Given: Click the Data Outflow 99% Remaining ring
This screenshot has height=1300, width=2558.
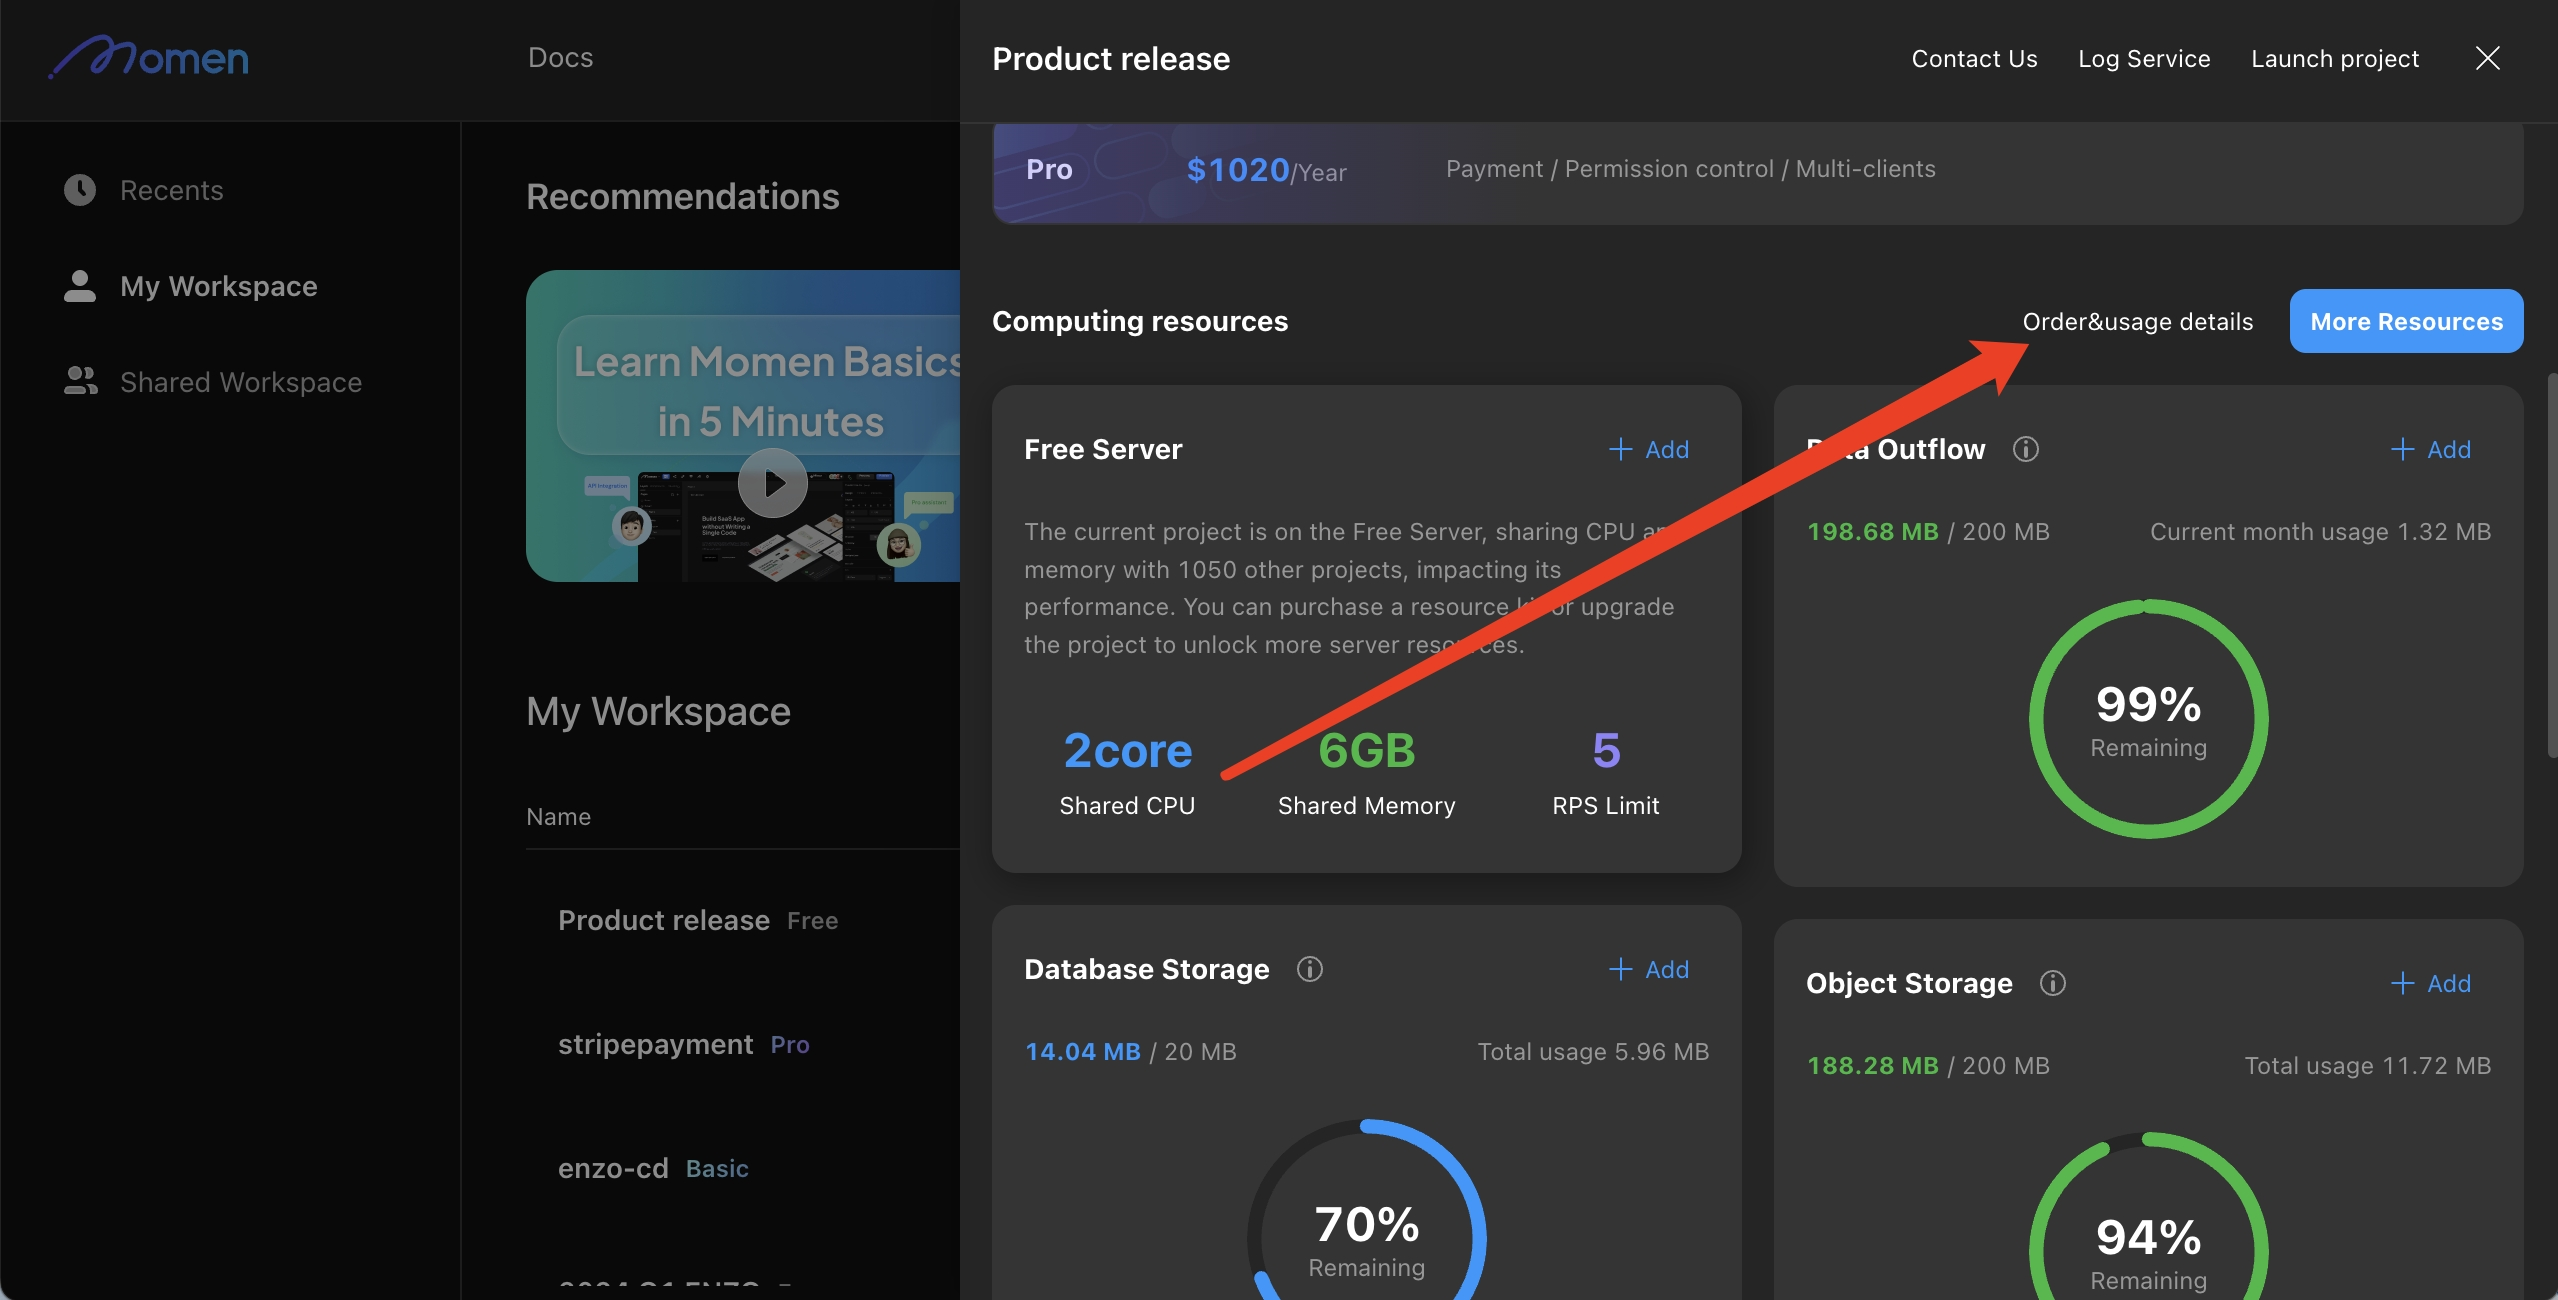Looking at the screenshot, I should [2148, 718].
